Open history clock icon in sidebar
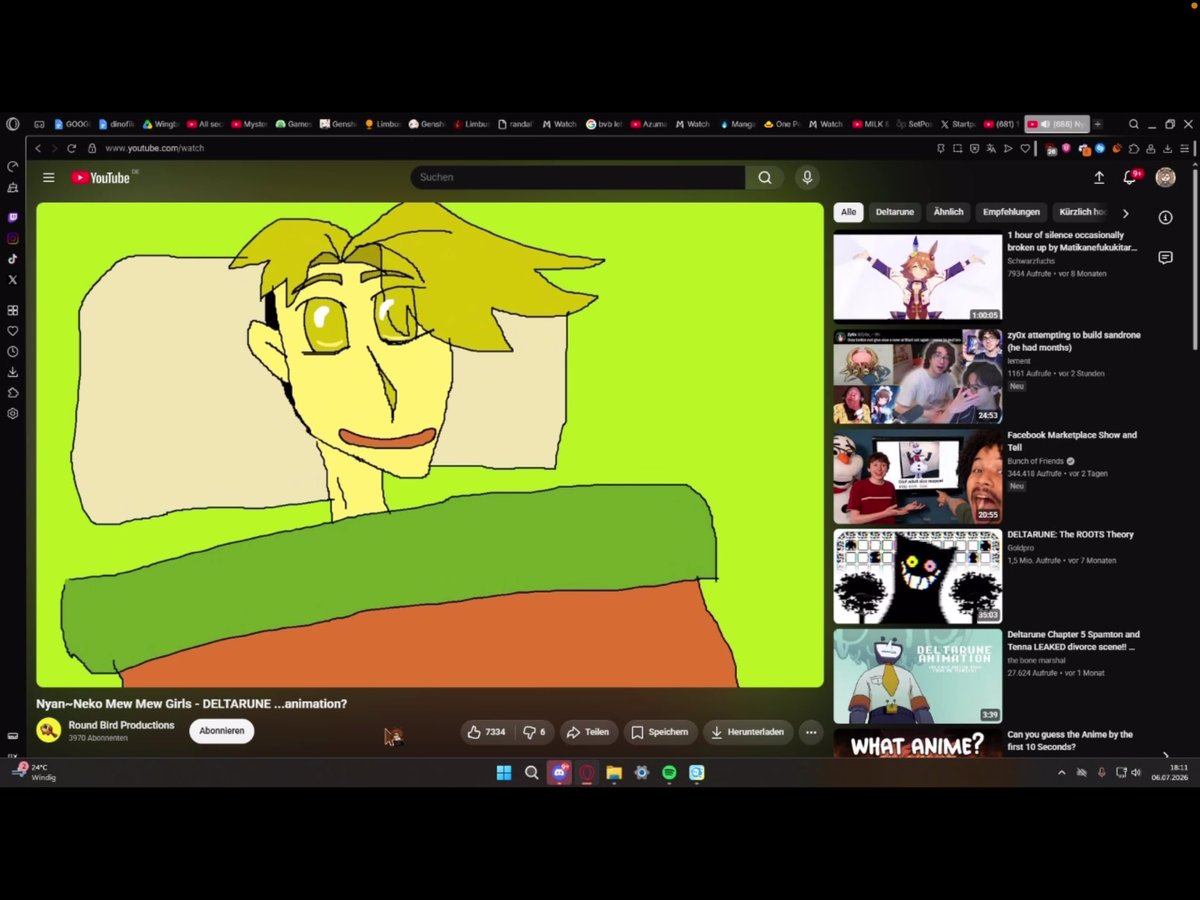 coord(13,352)
